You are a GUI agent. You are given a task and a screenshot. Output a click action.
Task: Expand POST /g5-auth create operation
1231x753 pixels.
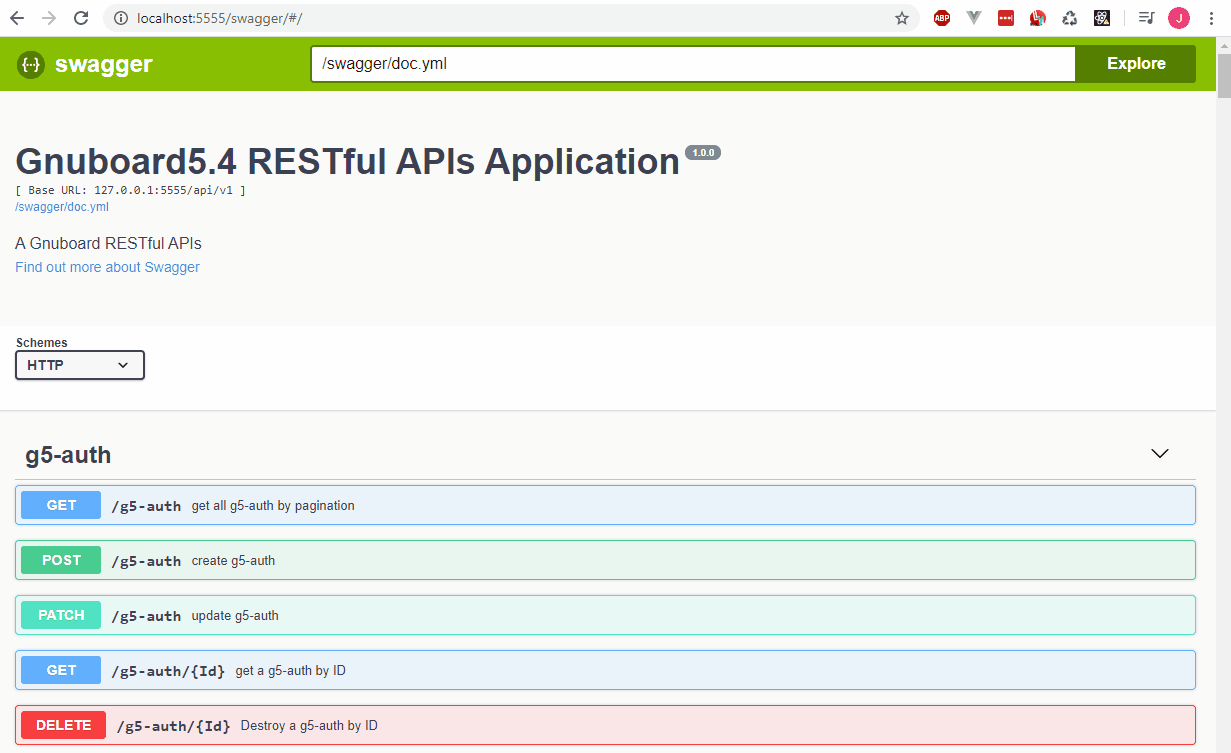pos(605,560)
